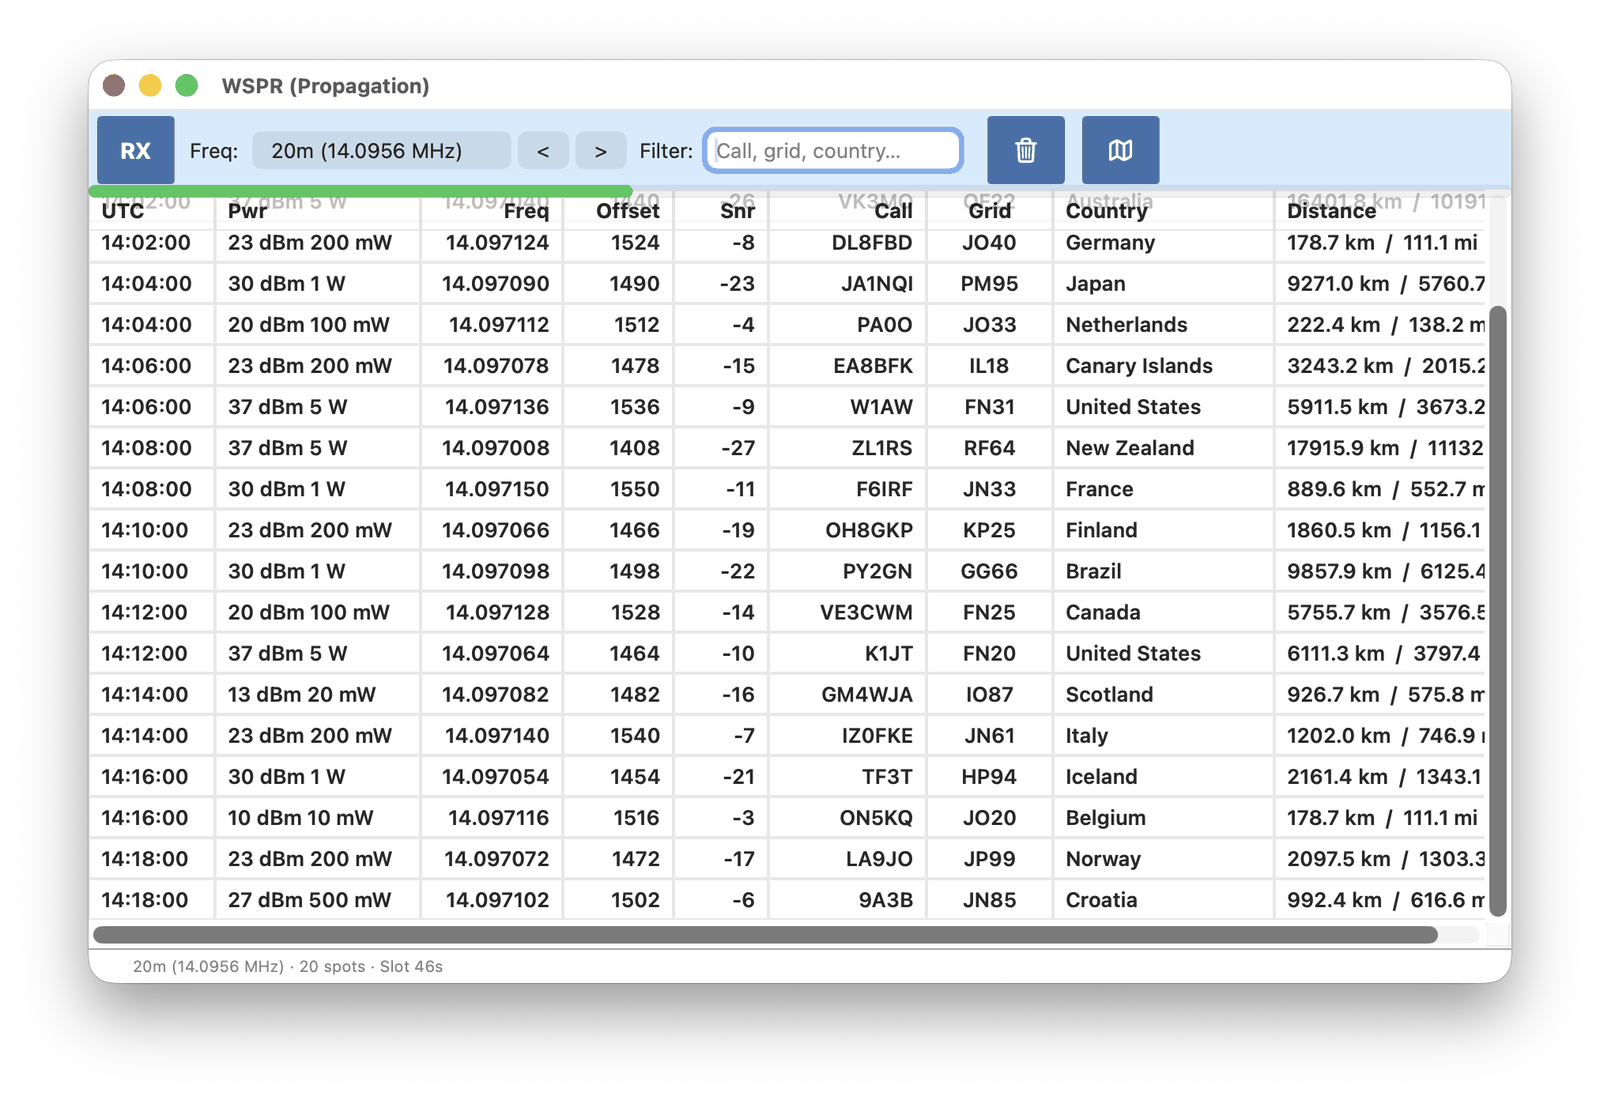Viewport: 1600px width, 1100px height.
Task: Click power value 27 dBm 500 mW
Action: (x=309, y=899)
